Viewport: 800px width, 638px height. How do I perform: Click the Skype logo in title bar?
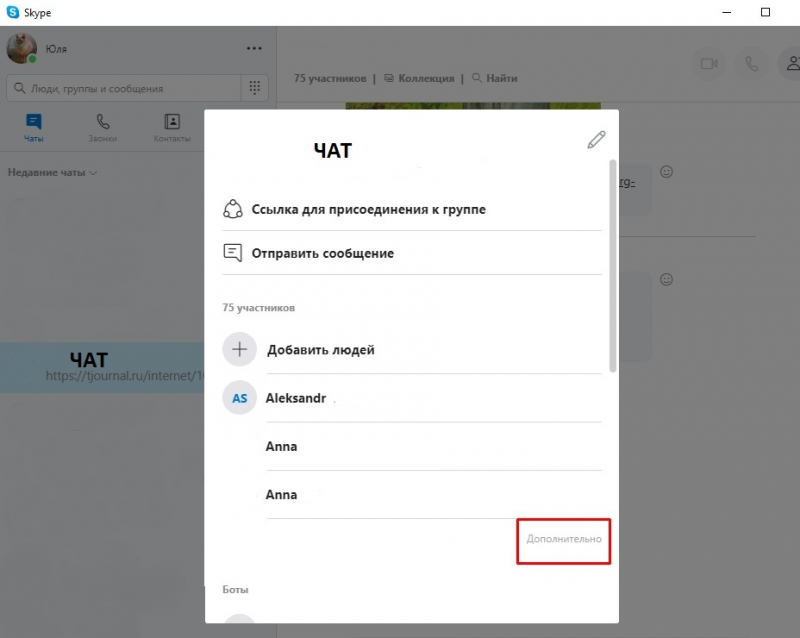point(13,12)
